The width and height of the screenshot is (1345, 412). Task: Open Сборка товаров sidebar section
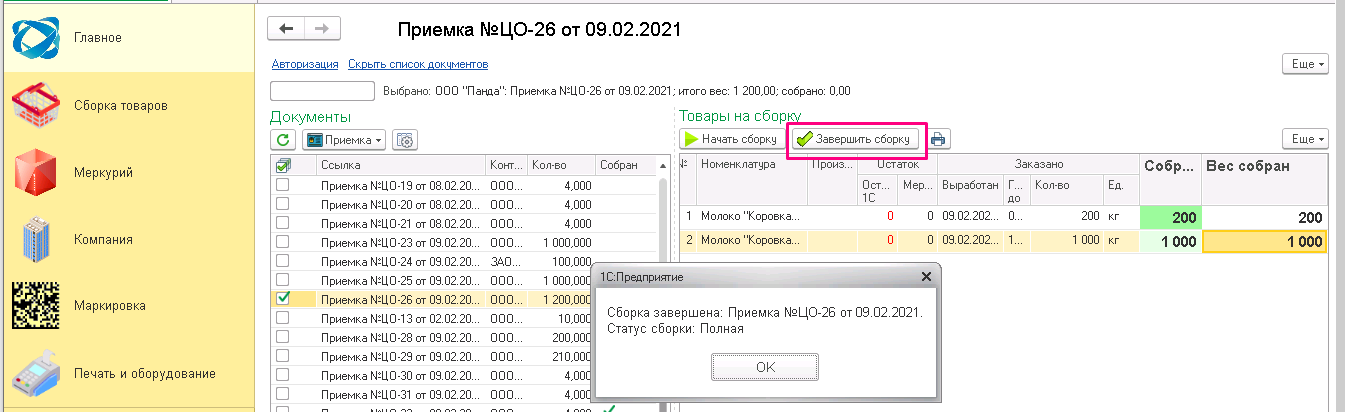click(120, 105)
